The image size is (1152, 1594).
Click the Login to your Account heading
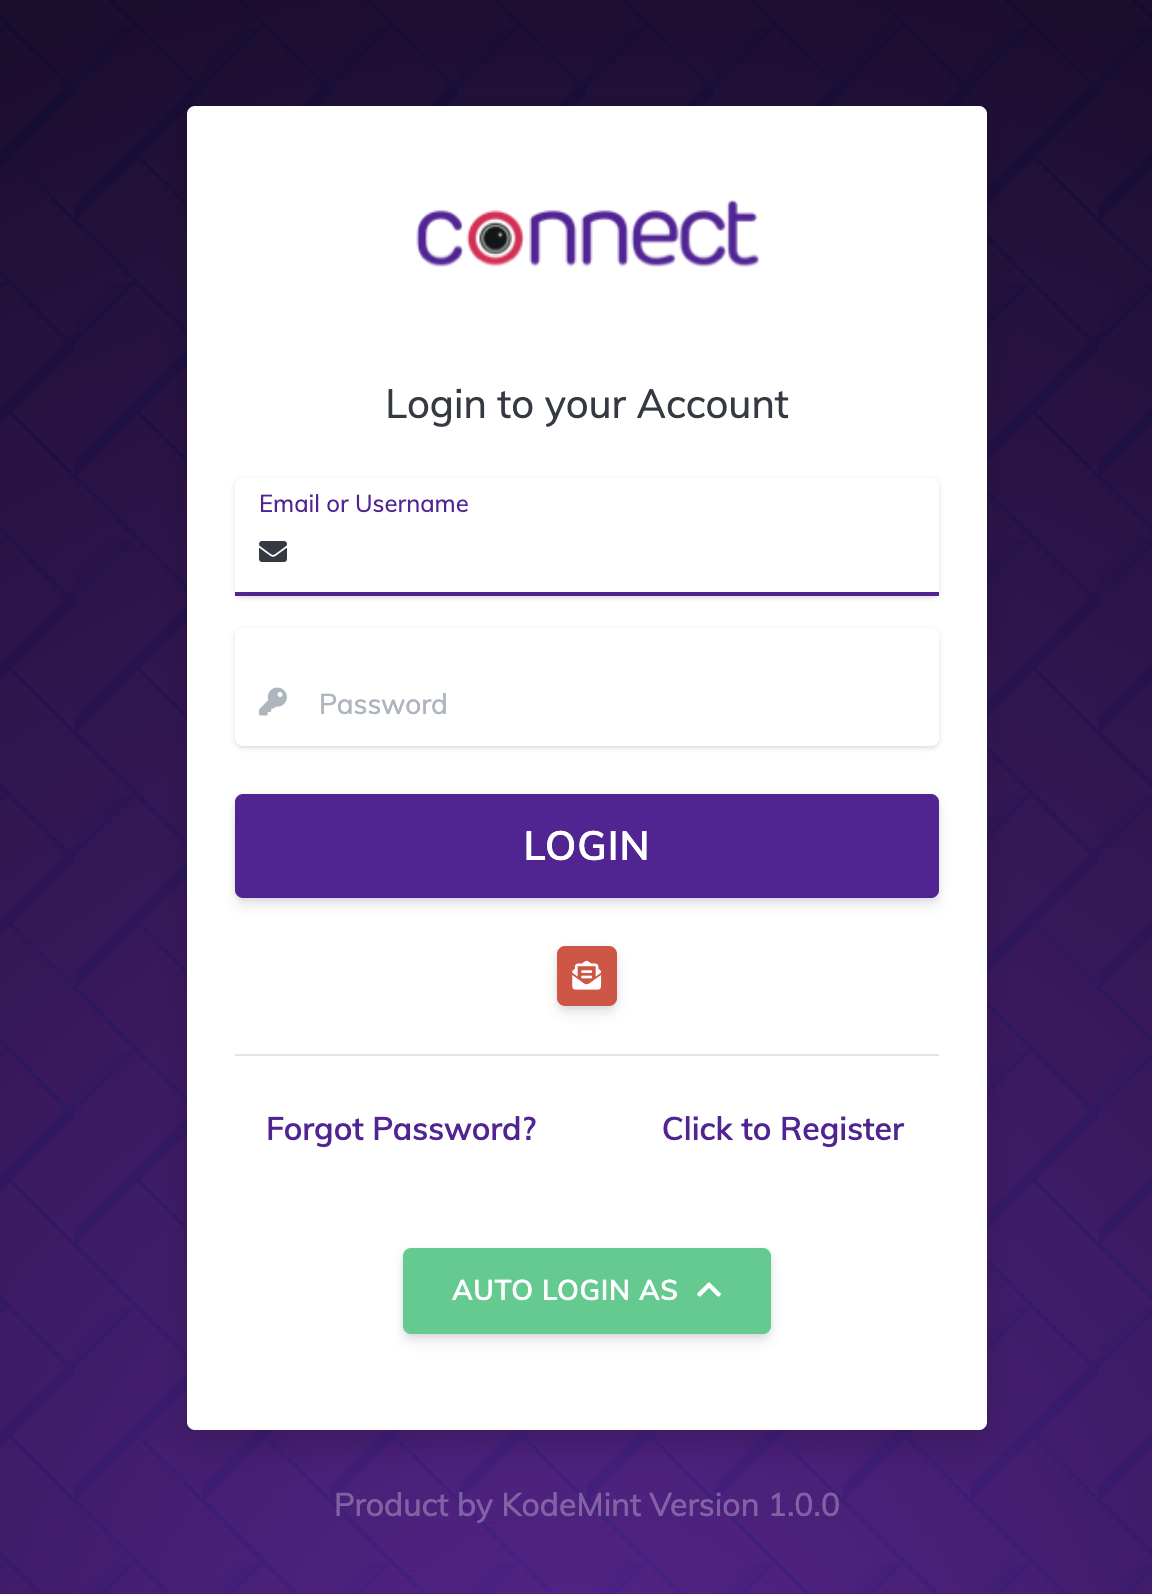pyautogui.click(x=587, y=405)
